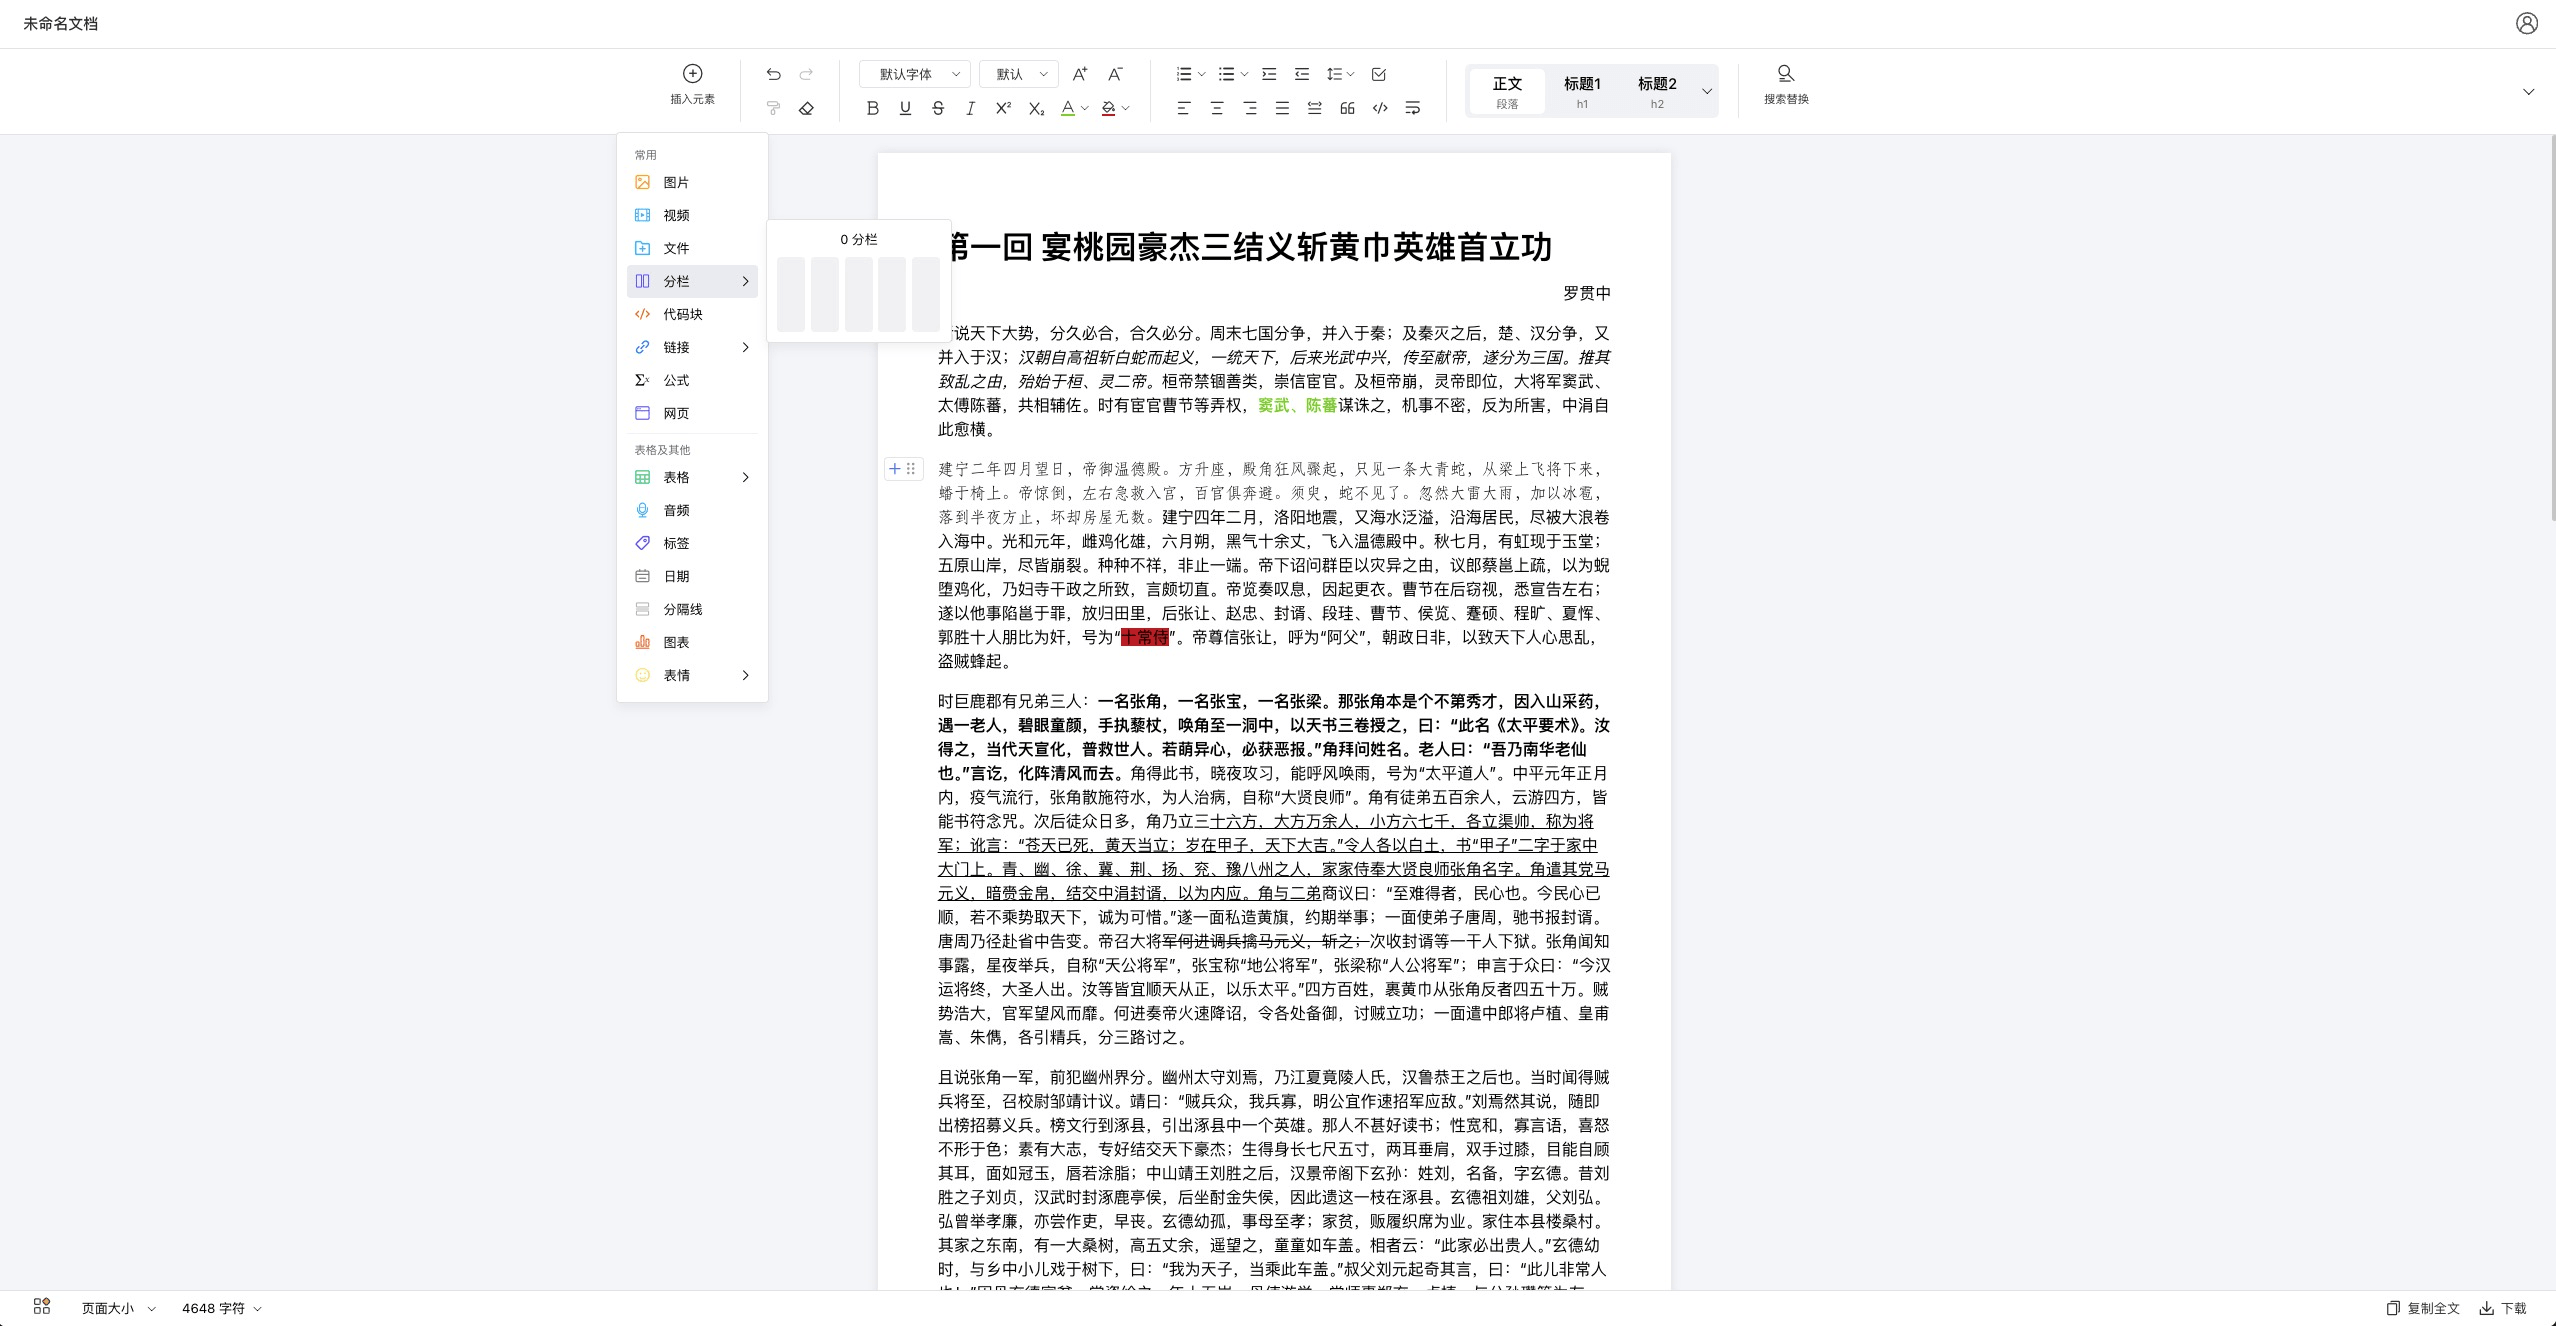Screen dimensions: 2556x1326
Task: Expand the ordered list style arrow
Action: [1201, 75]
